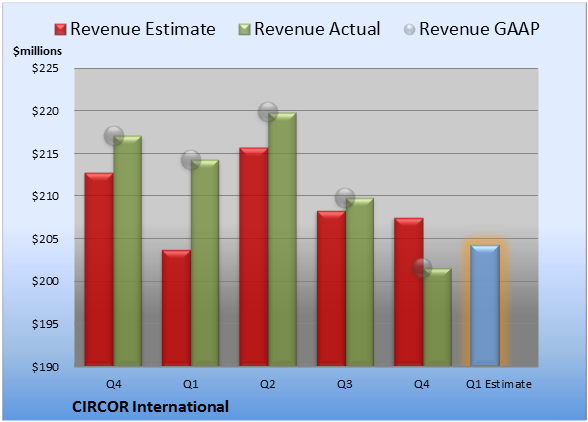Click the 'Q3' quarter label

point(345,384)
